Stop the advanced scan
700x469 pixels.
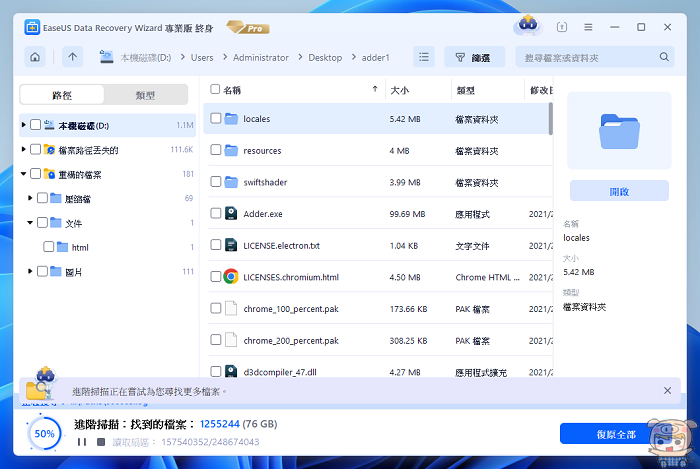click(x=100, y=441)
